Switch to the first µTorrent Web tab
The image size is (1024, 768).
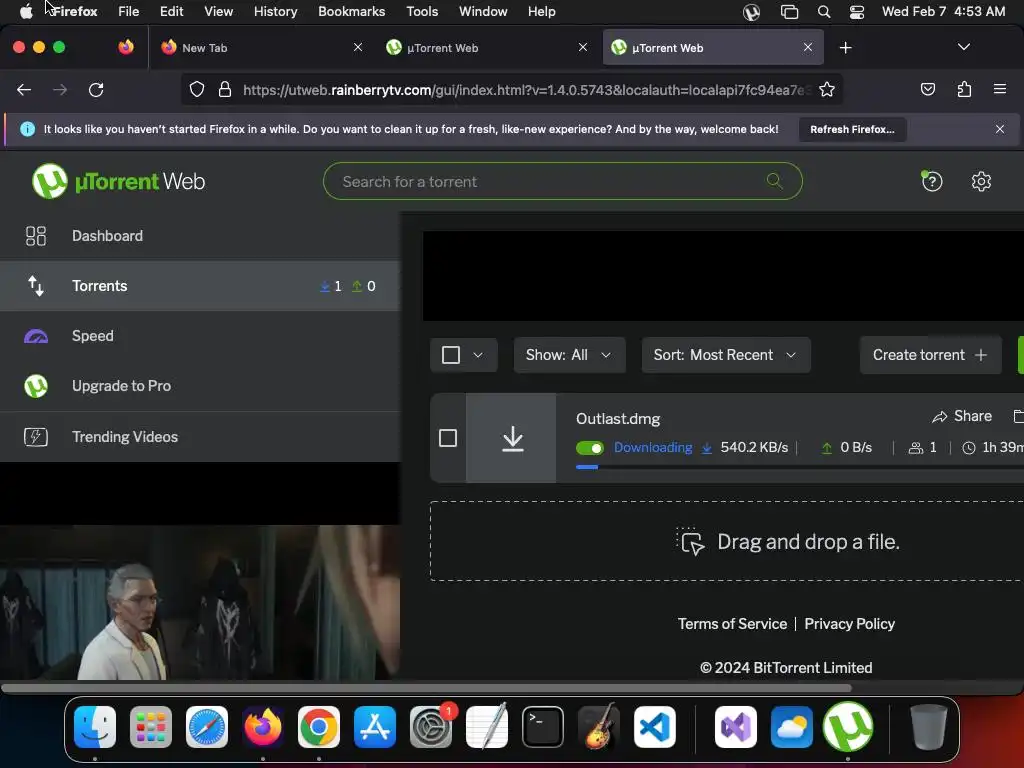point(487,48)
